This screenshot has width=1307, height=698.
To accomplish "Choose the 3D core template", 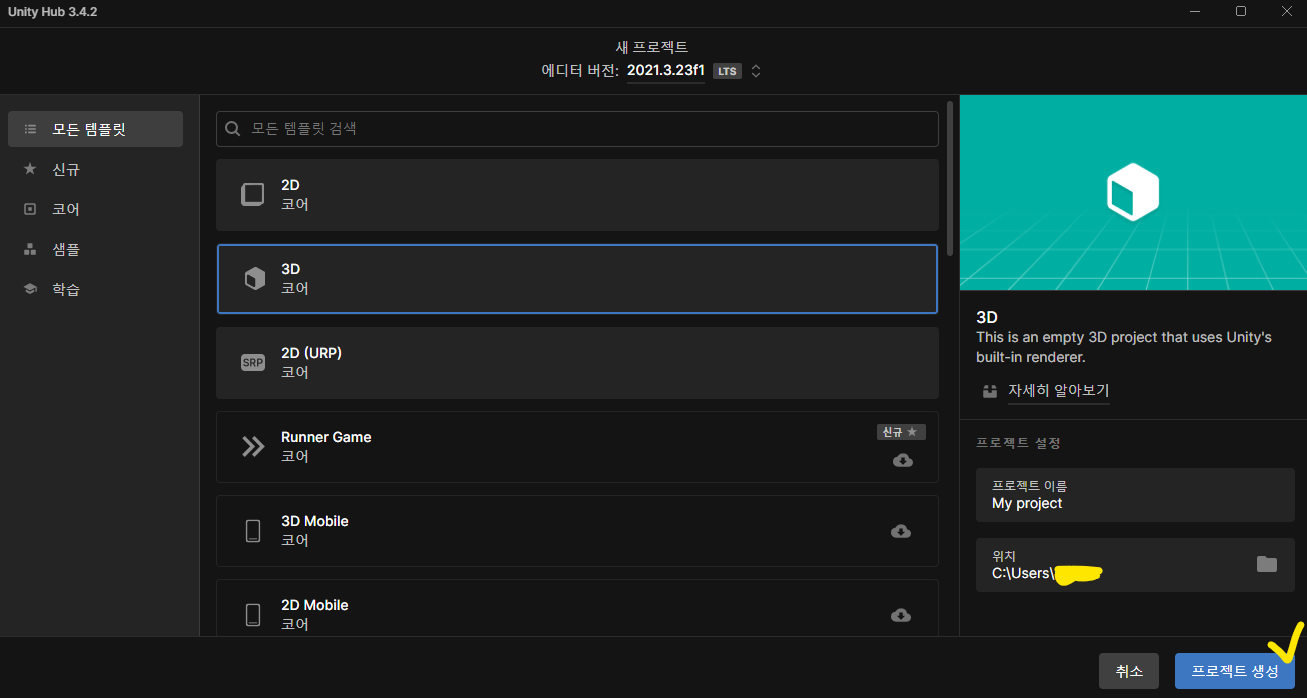I will [x=577, y=279].
